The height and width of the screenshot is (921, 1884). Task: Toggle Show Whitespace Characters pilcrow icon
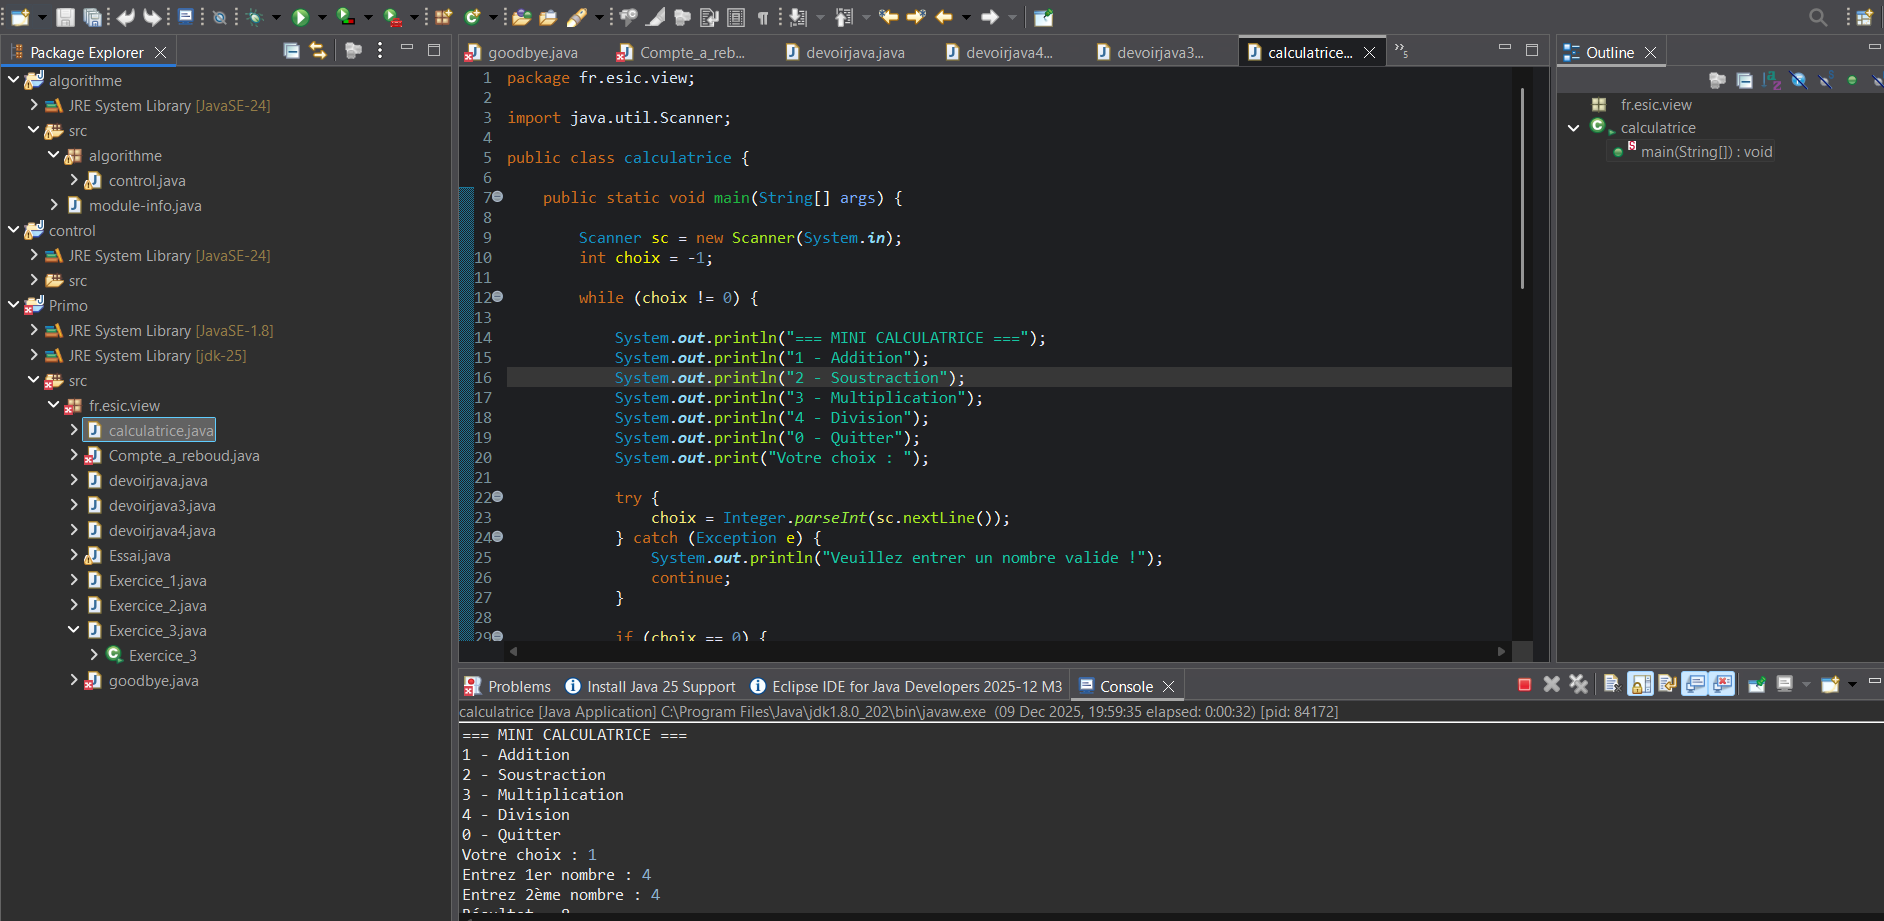pyautogui.click(x=763, y=17)
